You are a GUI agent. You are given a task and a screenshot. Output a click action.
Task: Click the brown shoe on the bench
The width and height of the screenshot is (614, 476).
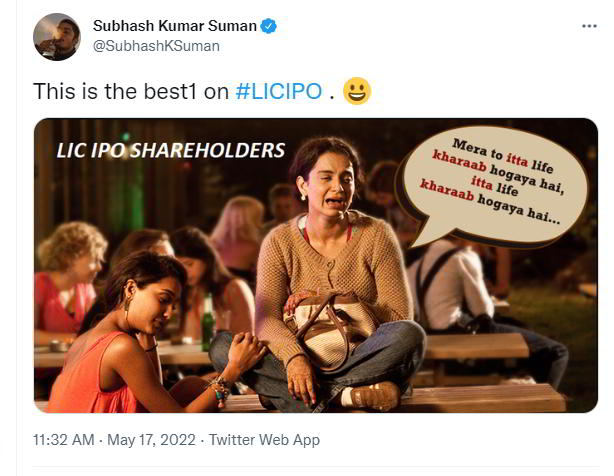click(x=372, y=396)
